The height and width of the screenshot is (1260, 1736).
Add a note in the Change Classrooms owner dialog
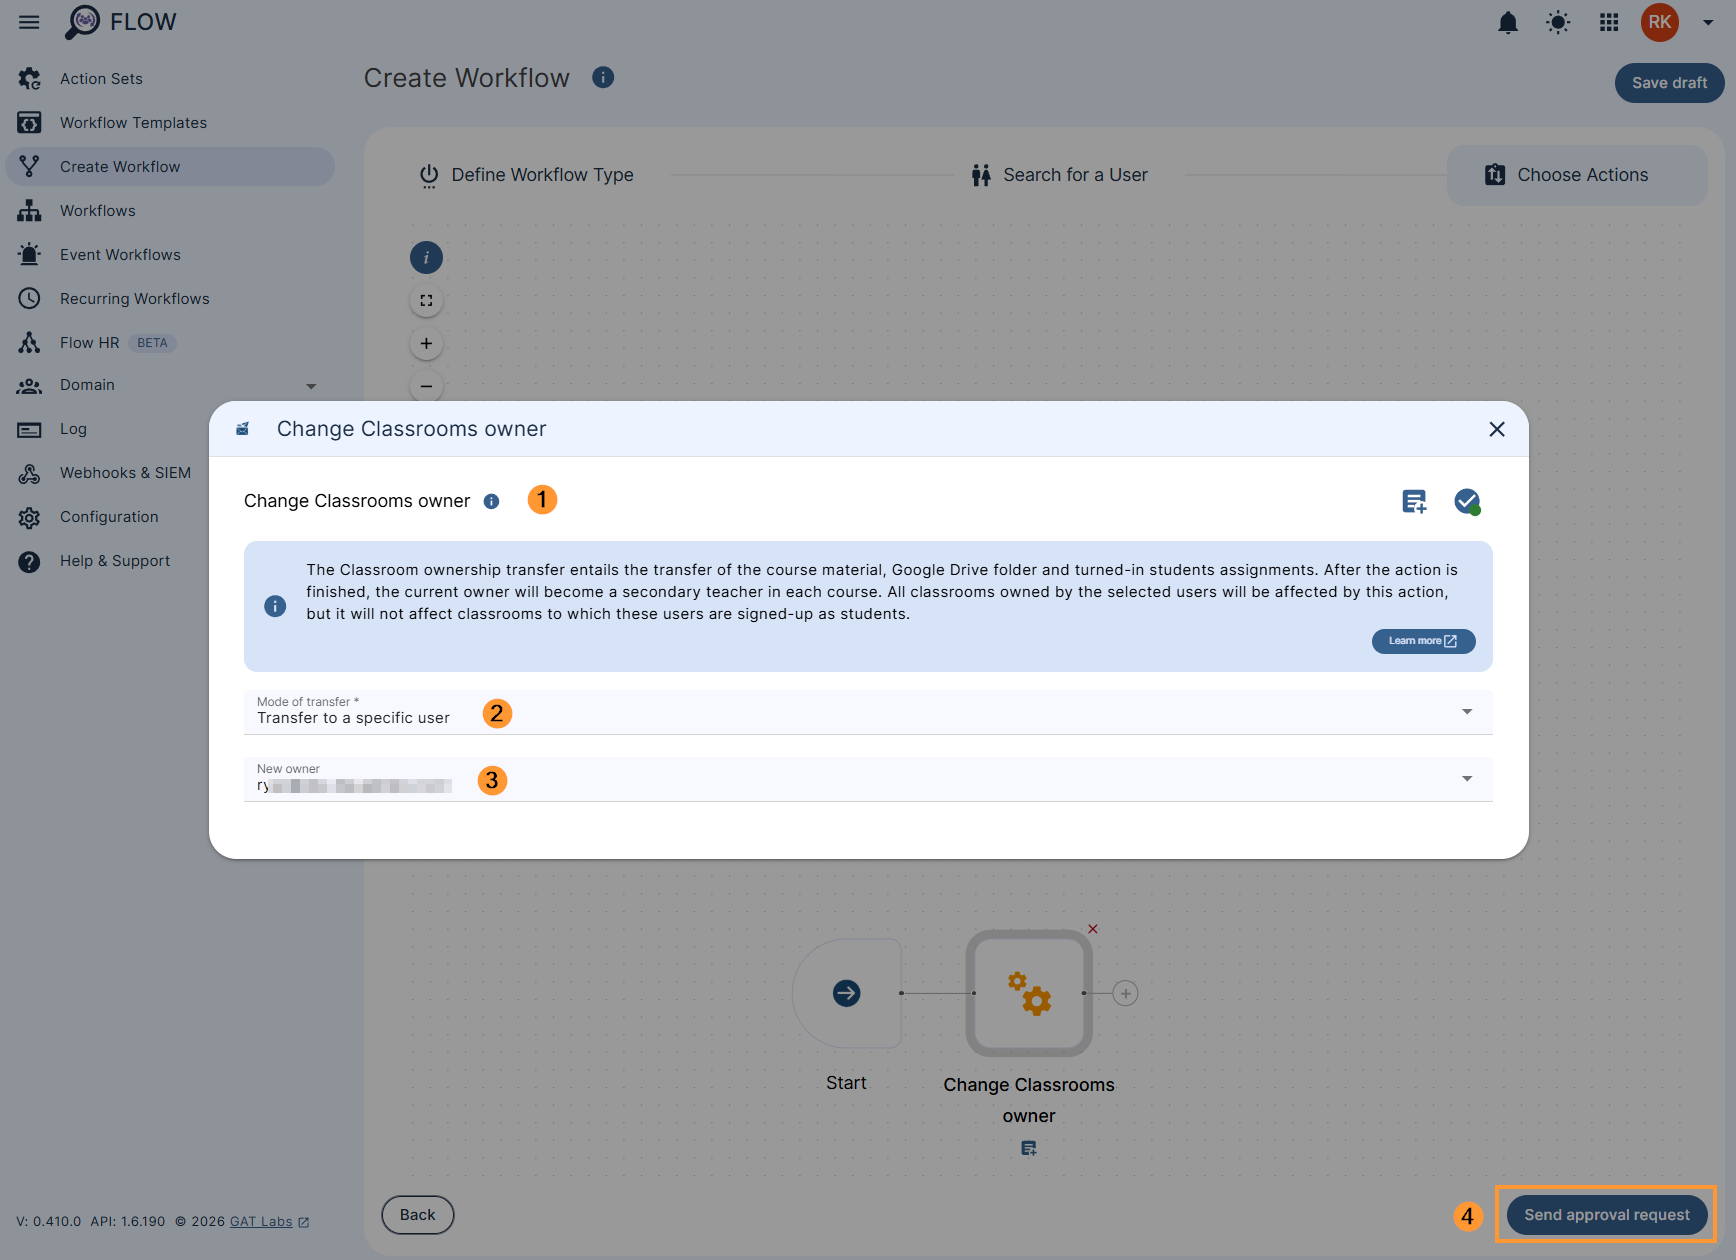[x=1413, y=501]
